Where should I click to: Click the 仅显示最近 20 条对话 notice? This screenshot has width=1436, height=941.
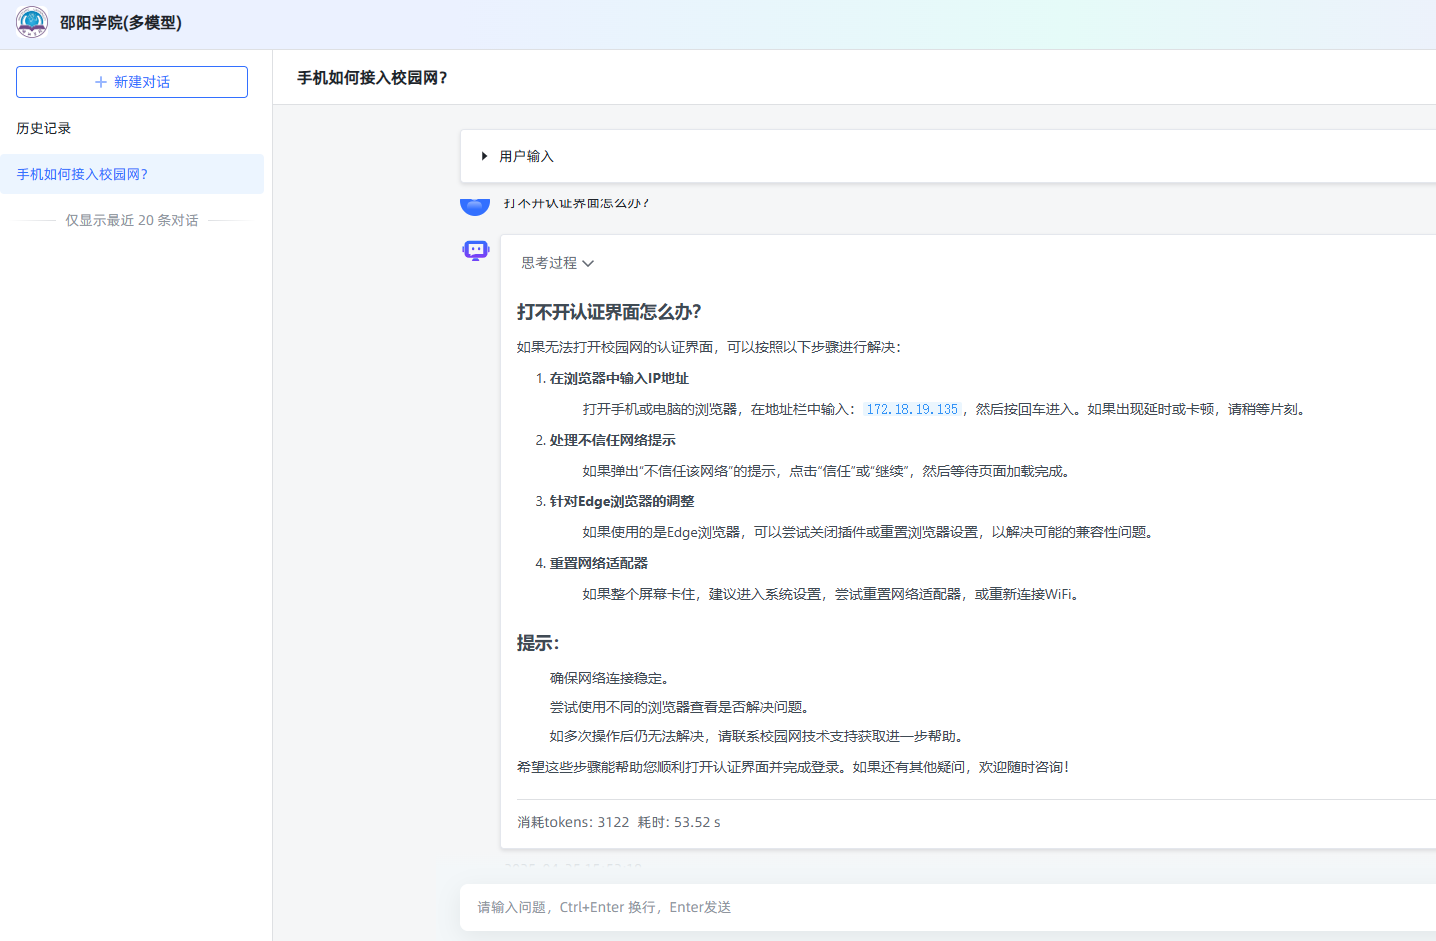[132, 220]
